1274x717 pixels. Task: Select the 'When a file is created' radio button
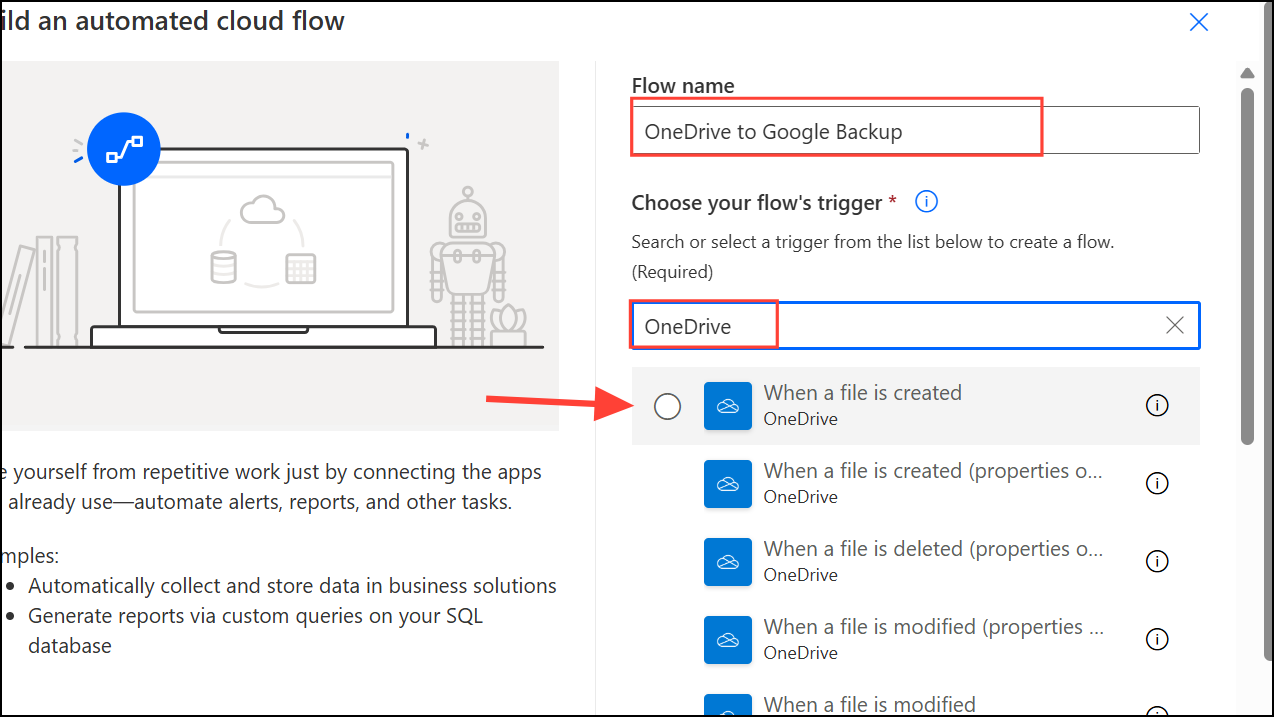[667, 406]
